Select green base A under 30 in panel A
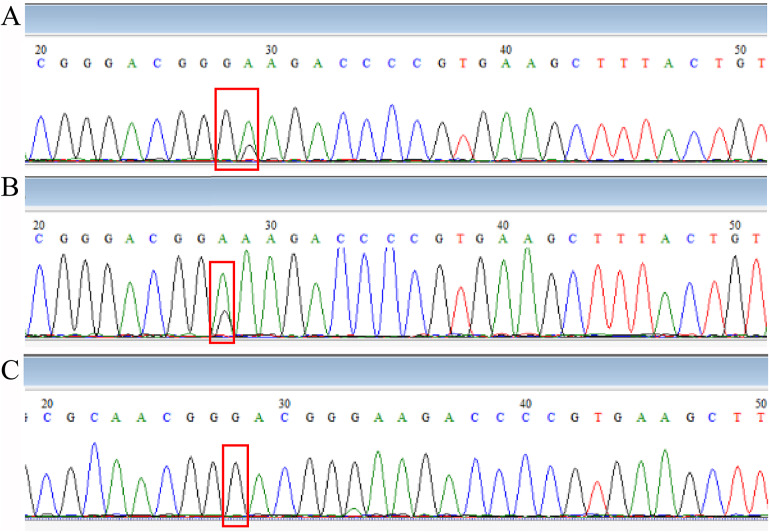 pos(271,63)
